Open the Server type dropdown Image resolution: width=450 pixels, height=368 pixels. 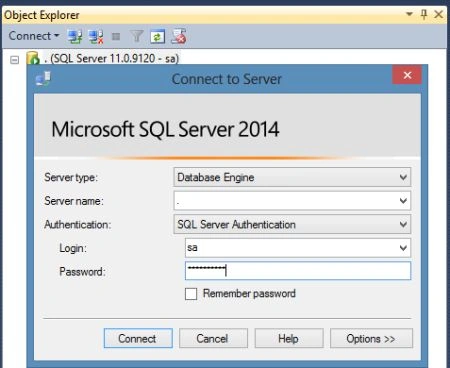coord(292,177)
